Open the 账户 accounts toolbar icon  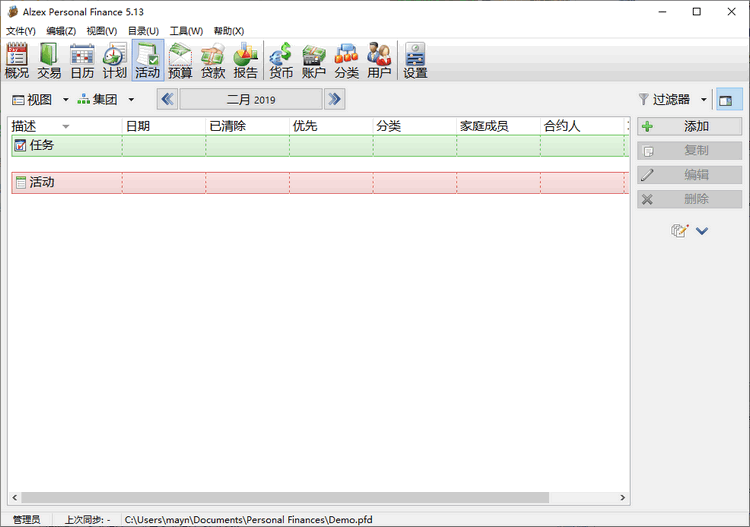point(314,60)
